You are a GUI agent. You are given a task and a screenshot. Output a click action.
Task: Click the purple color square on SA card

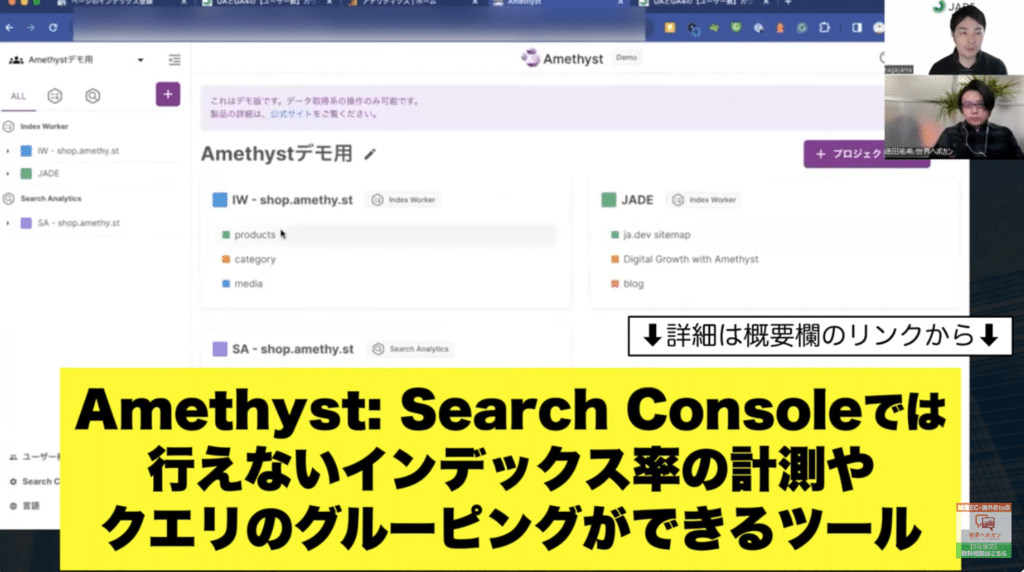click(x=220, y=349)
